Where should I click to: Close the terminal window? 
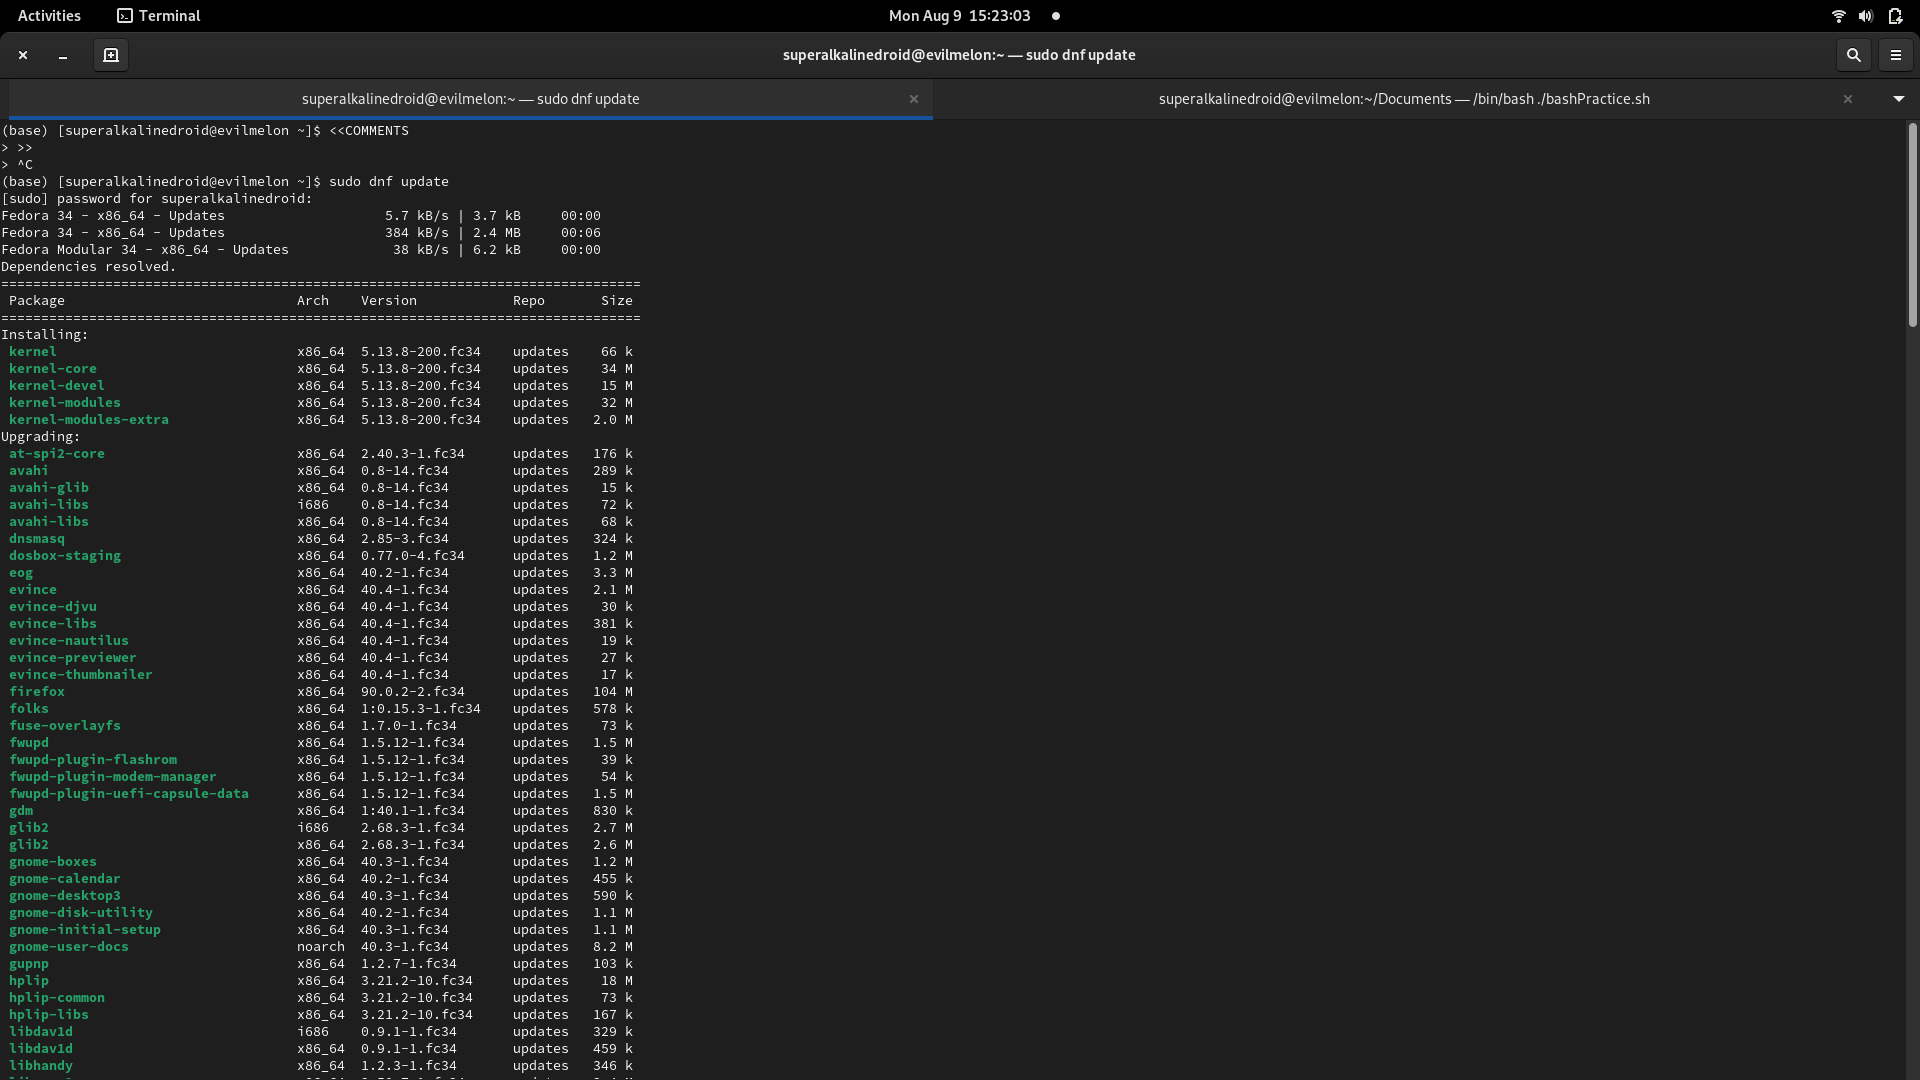pyautogui.click(x=23, y=55)
